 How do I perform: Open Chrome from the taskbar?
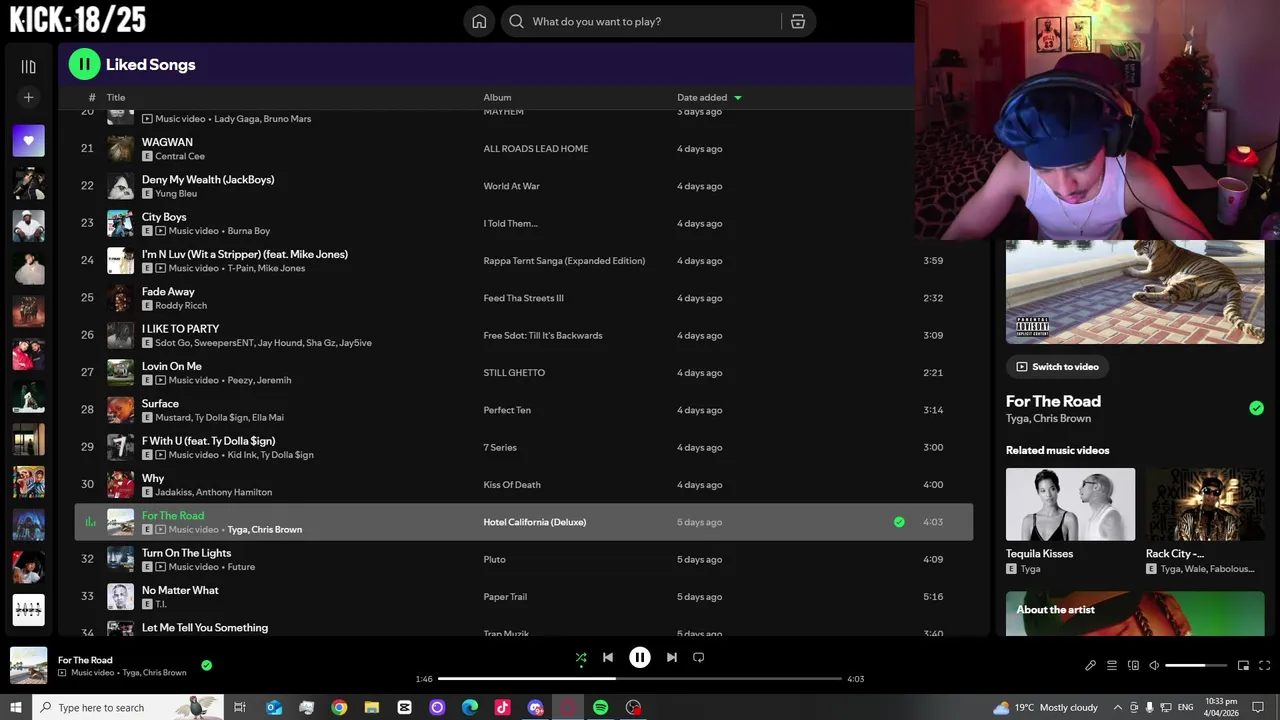(339, 707)
